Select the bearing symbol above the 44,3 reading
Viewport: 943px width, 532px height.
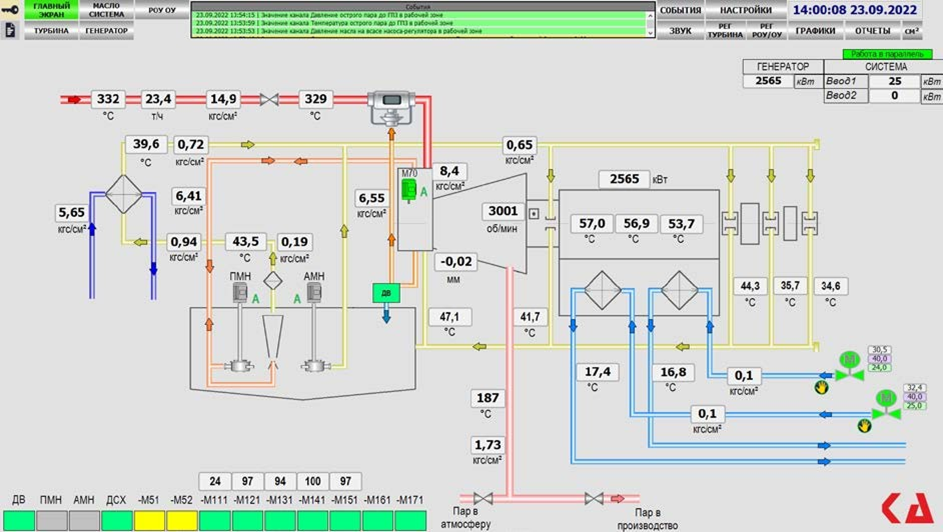coord(730,224)
